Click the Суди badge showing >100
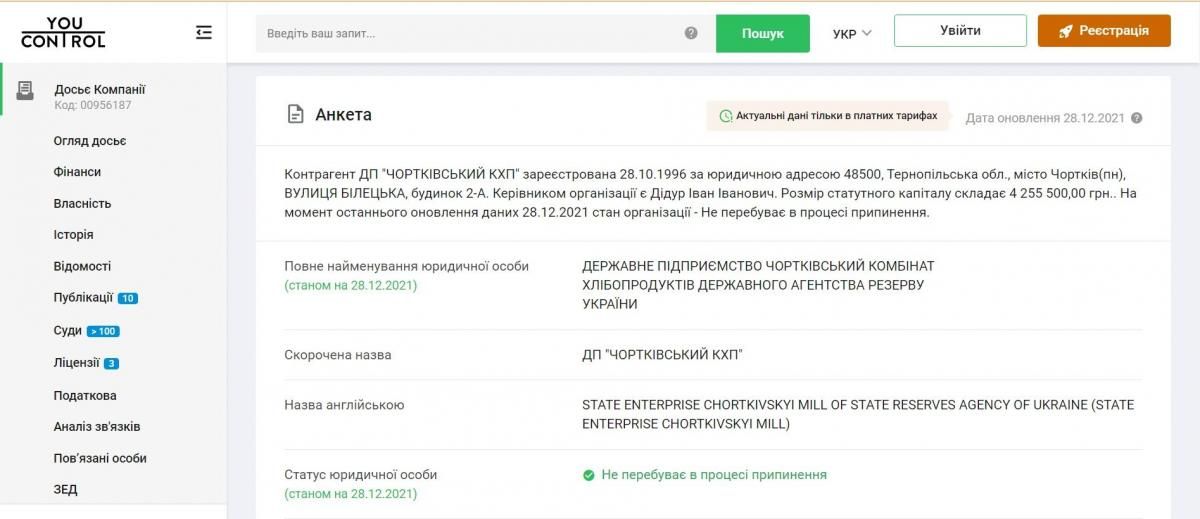1200x519 pixels. point(103,331)
